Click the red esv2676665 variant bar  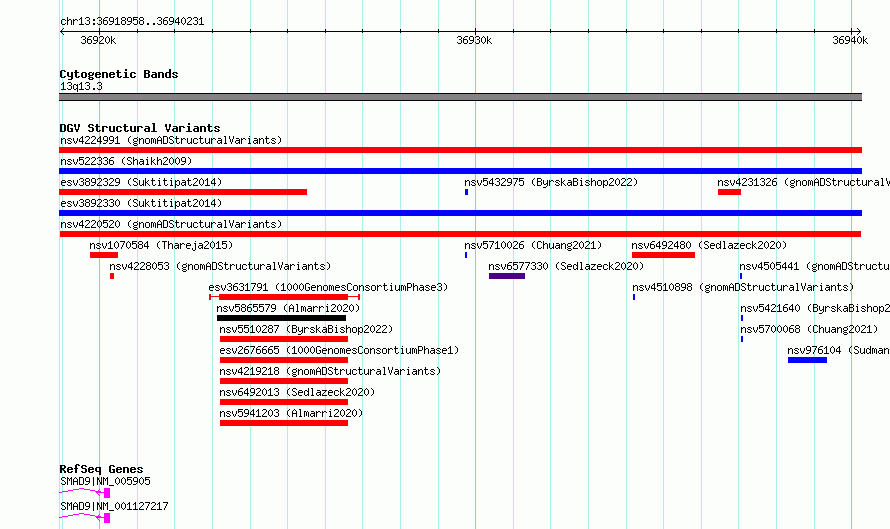[x=284, y=360]
